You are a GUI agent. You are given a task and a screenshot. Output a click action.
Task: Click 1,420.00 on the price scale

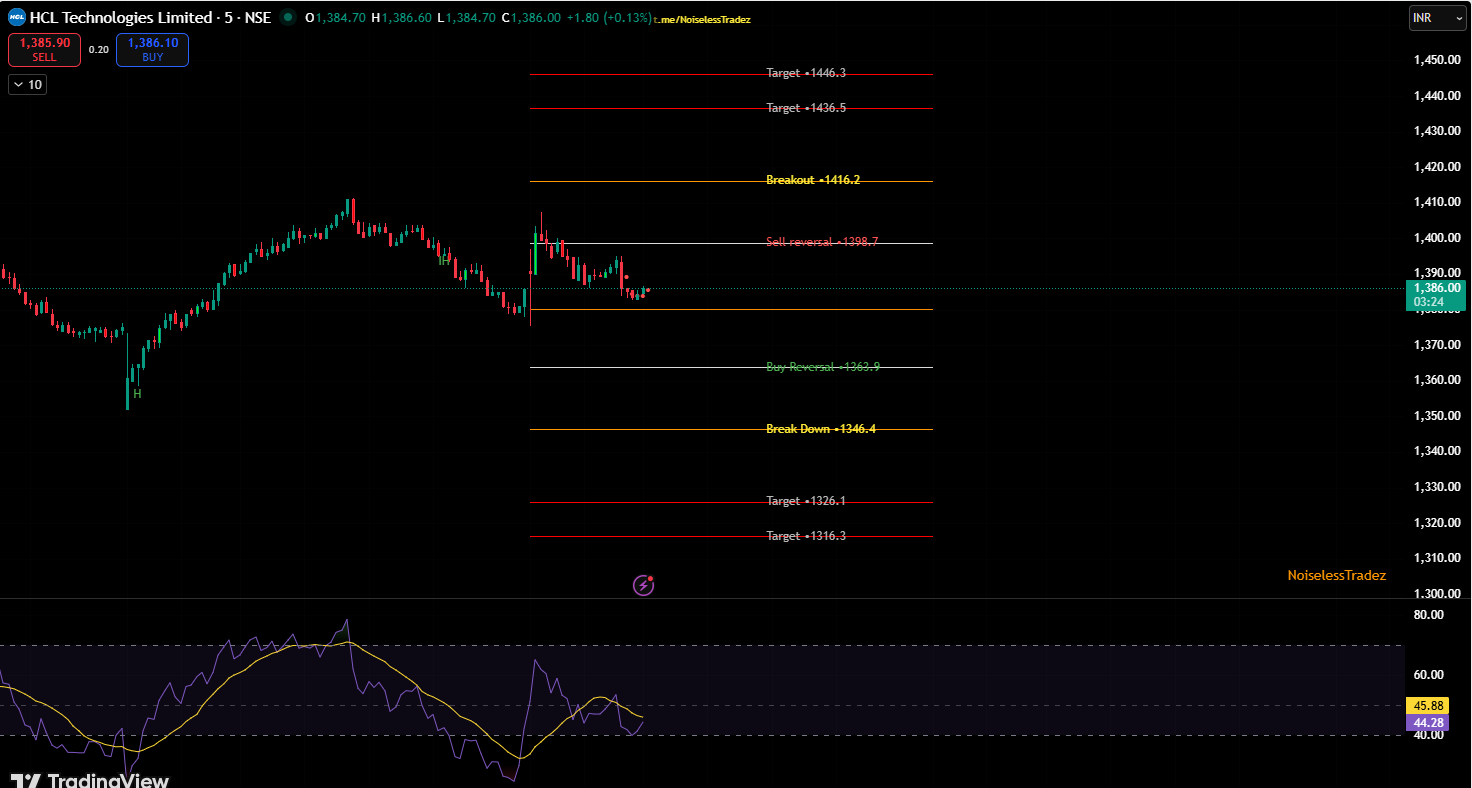click(1436, 167)
